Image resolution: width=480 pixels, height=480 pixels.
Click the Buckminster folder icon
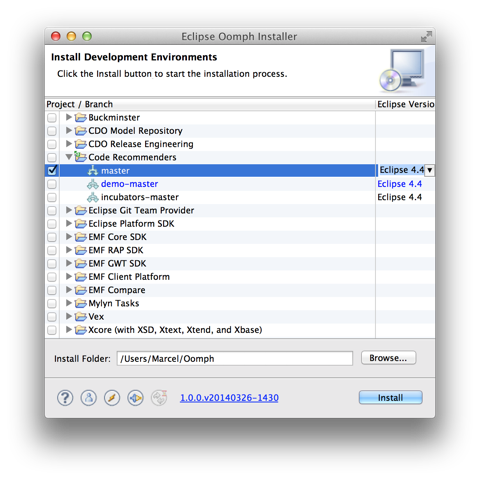[81, 117]
